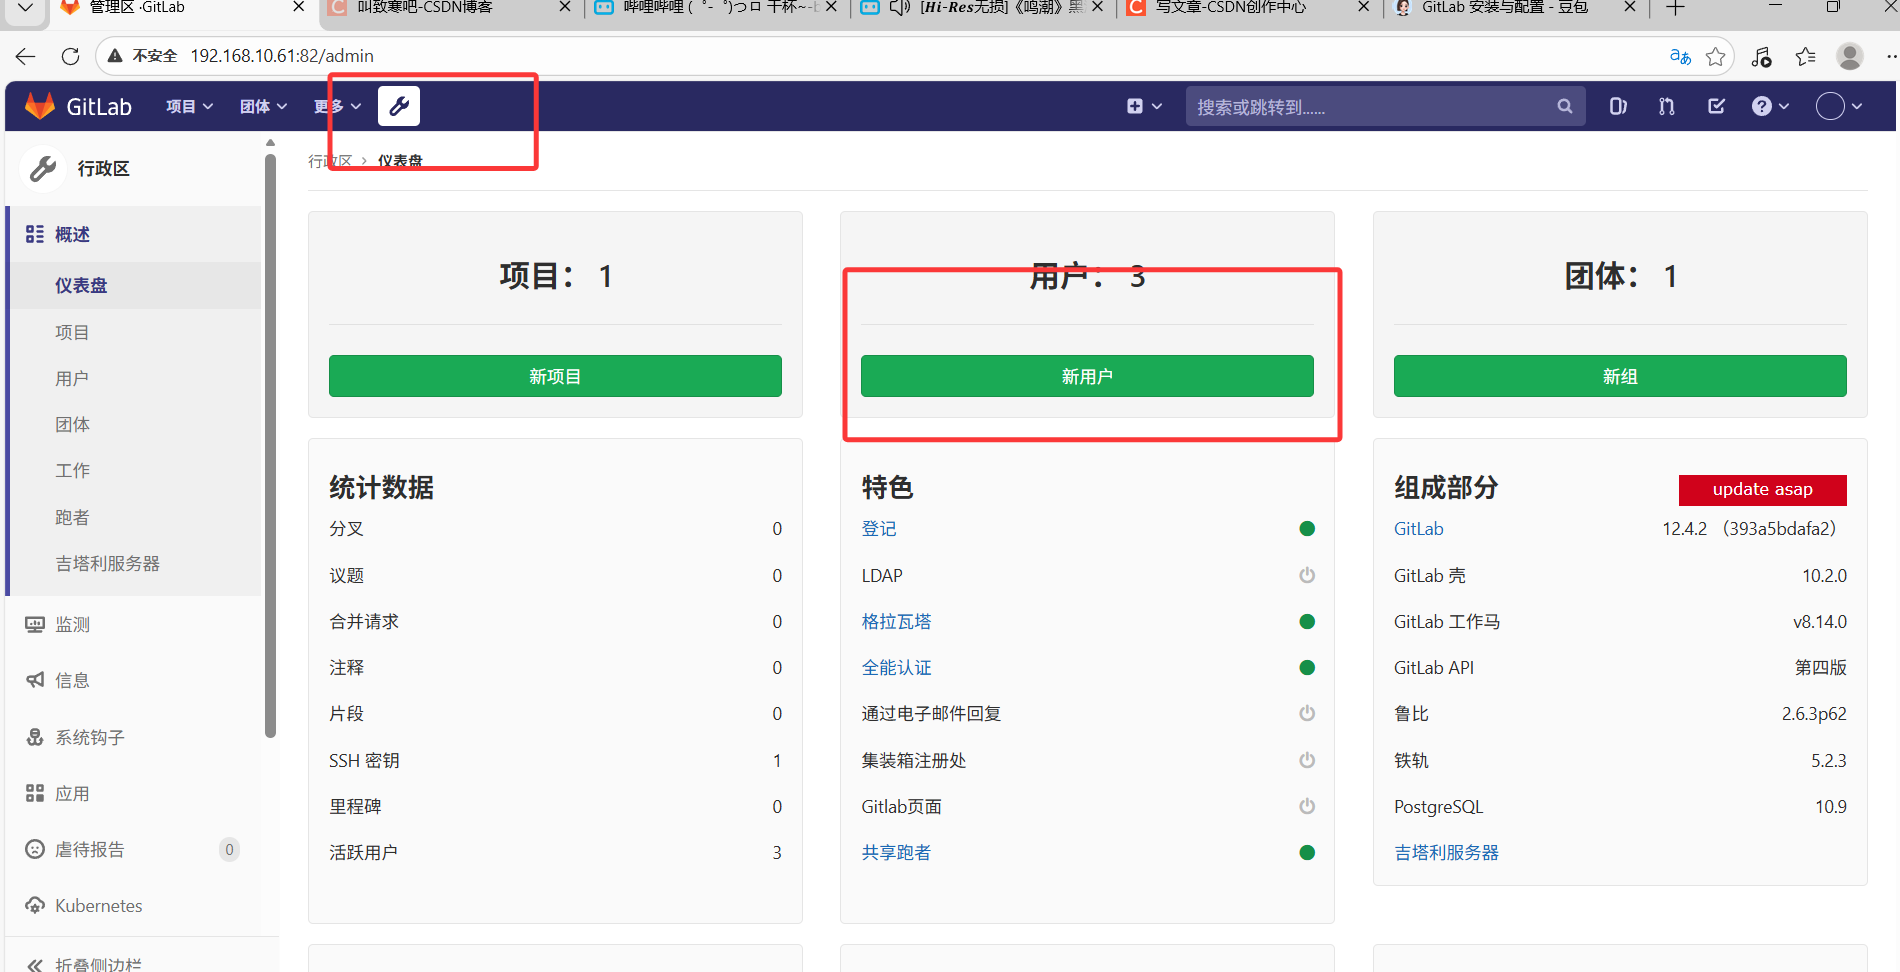Open the admin area wrench icon
Image resolution: width=1900 pixels, height=972 pixels.
399,106
